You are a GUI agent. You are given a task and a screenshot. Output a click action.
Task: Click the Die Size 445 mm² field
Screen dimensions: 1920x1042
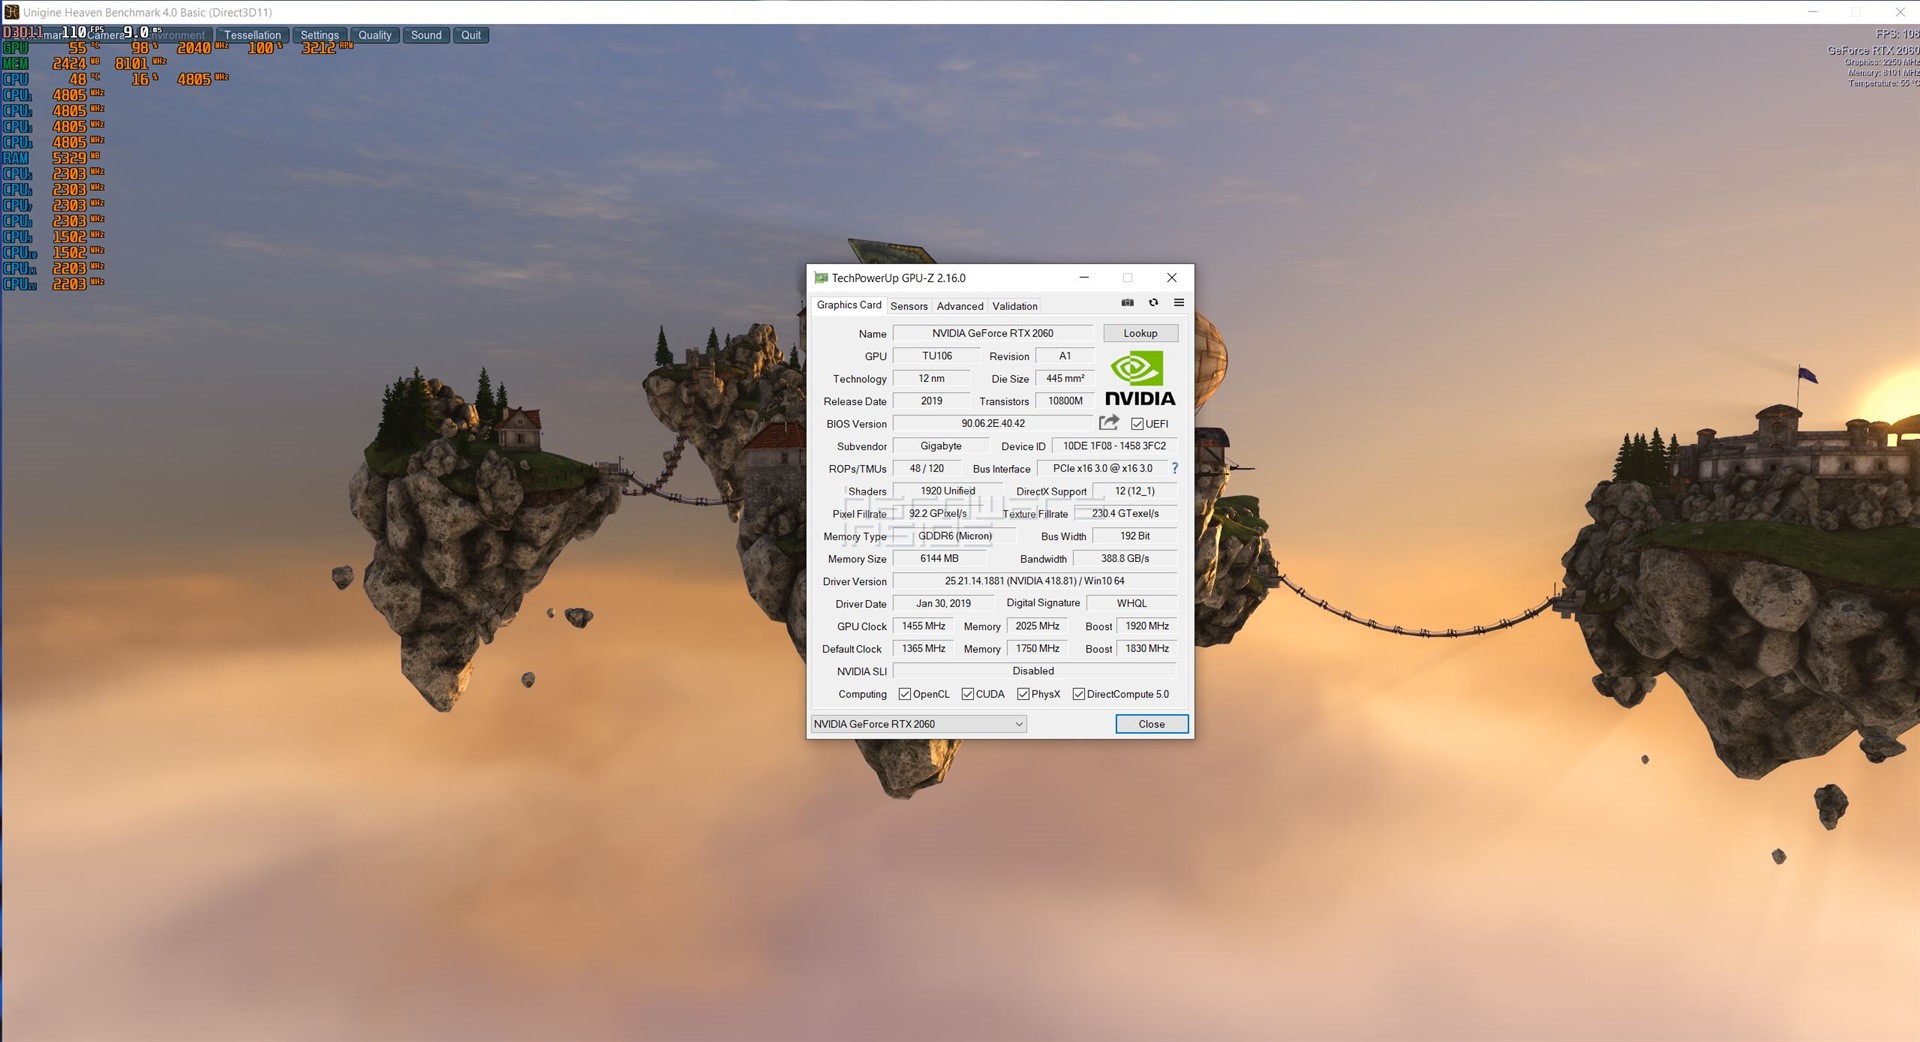(1065, 378)
